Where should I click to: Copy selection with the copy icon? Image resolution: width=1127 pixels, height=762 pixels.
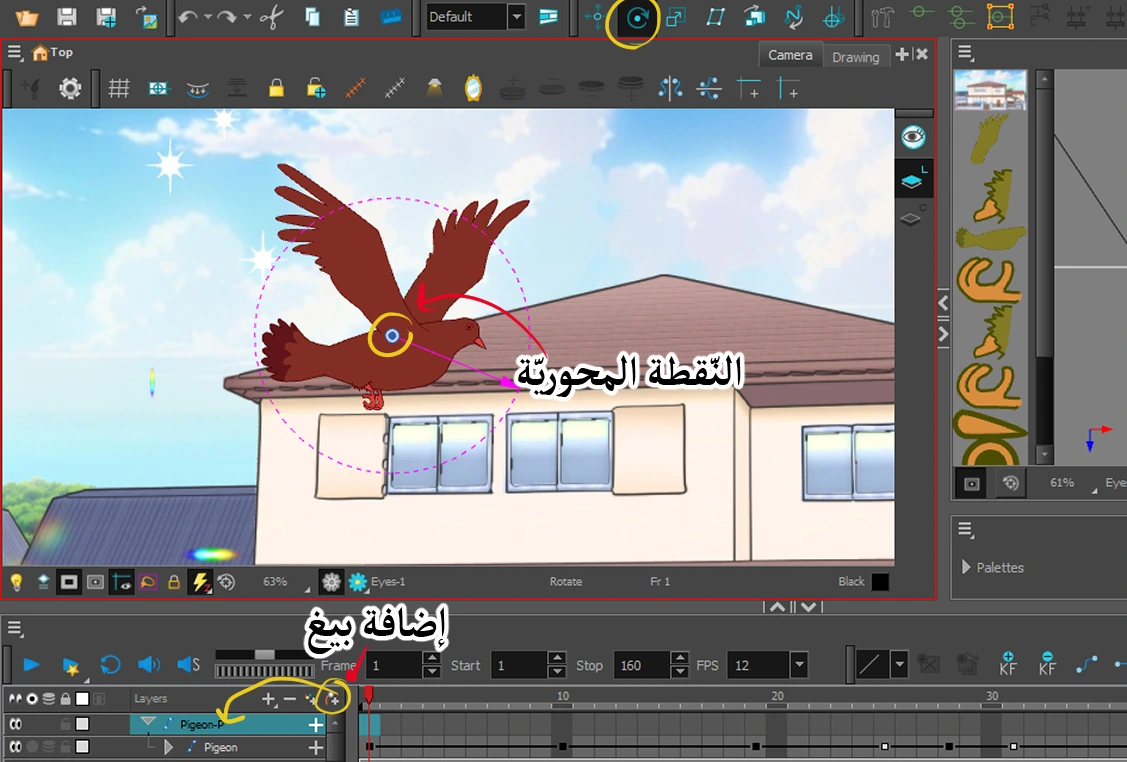pos(312,17)
